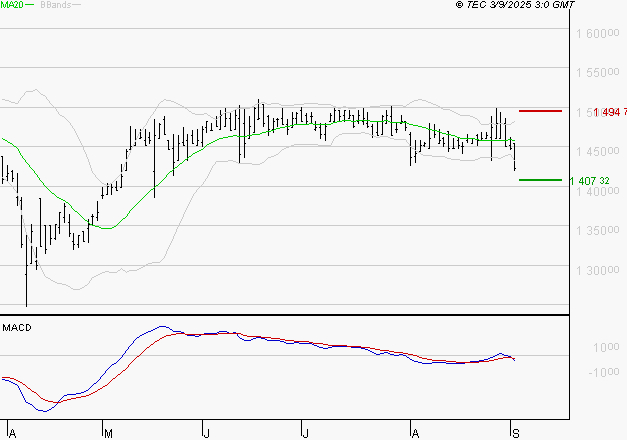Select the S month marker on time axis
627x440 pixels.
click(515, 432)
